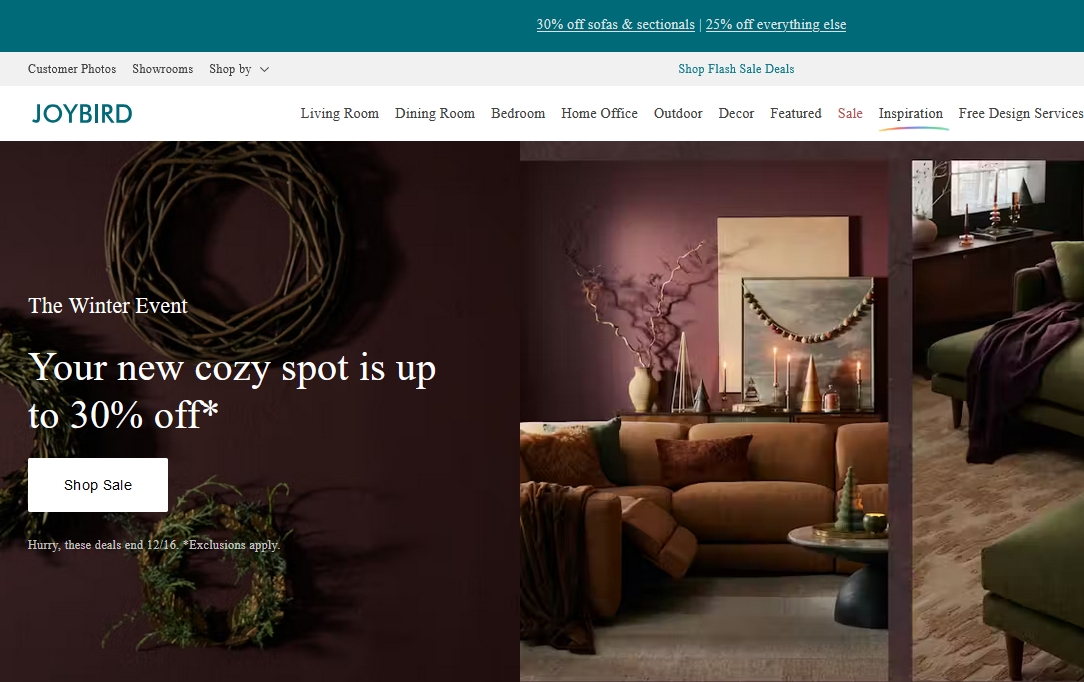
Task: Open Featured menu item
Action: tap(796, 113)
